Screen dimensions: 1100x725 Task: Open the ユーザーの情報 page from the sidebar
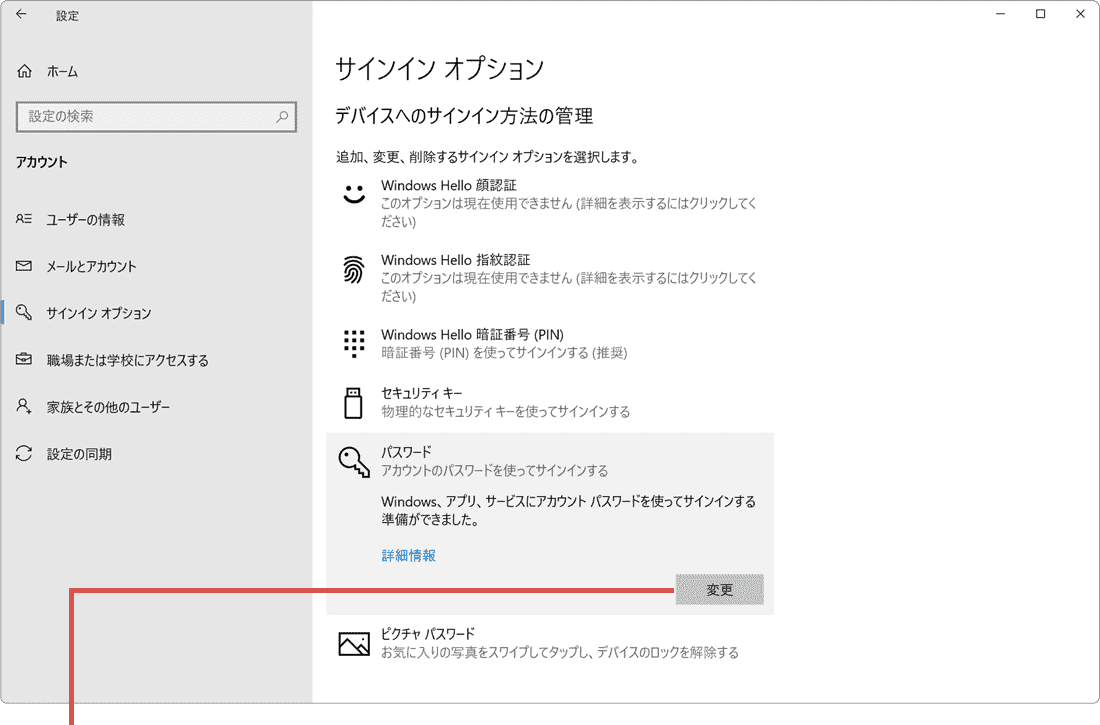(85, 219)
